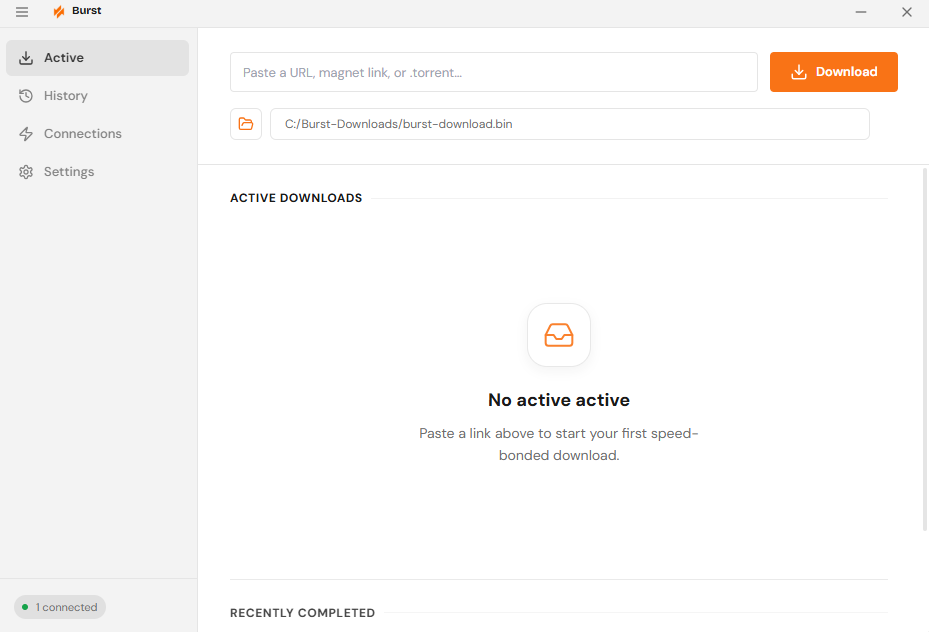Click the URL or magnet link field
929x632 pixels.
pos(494,72)
